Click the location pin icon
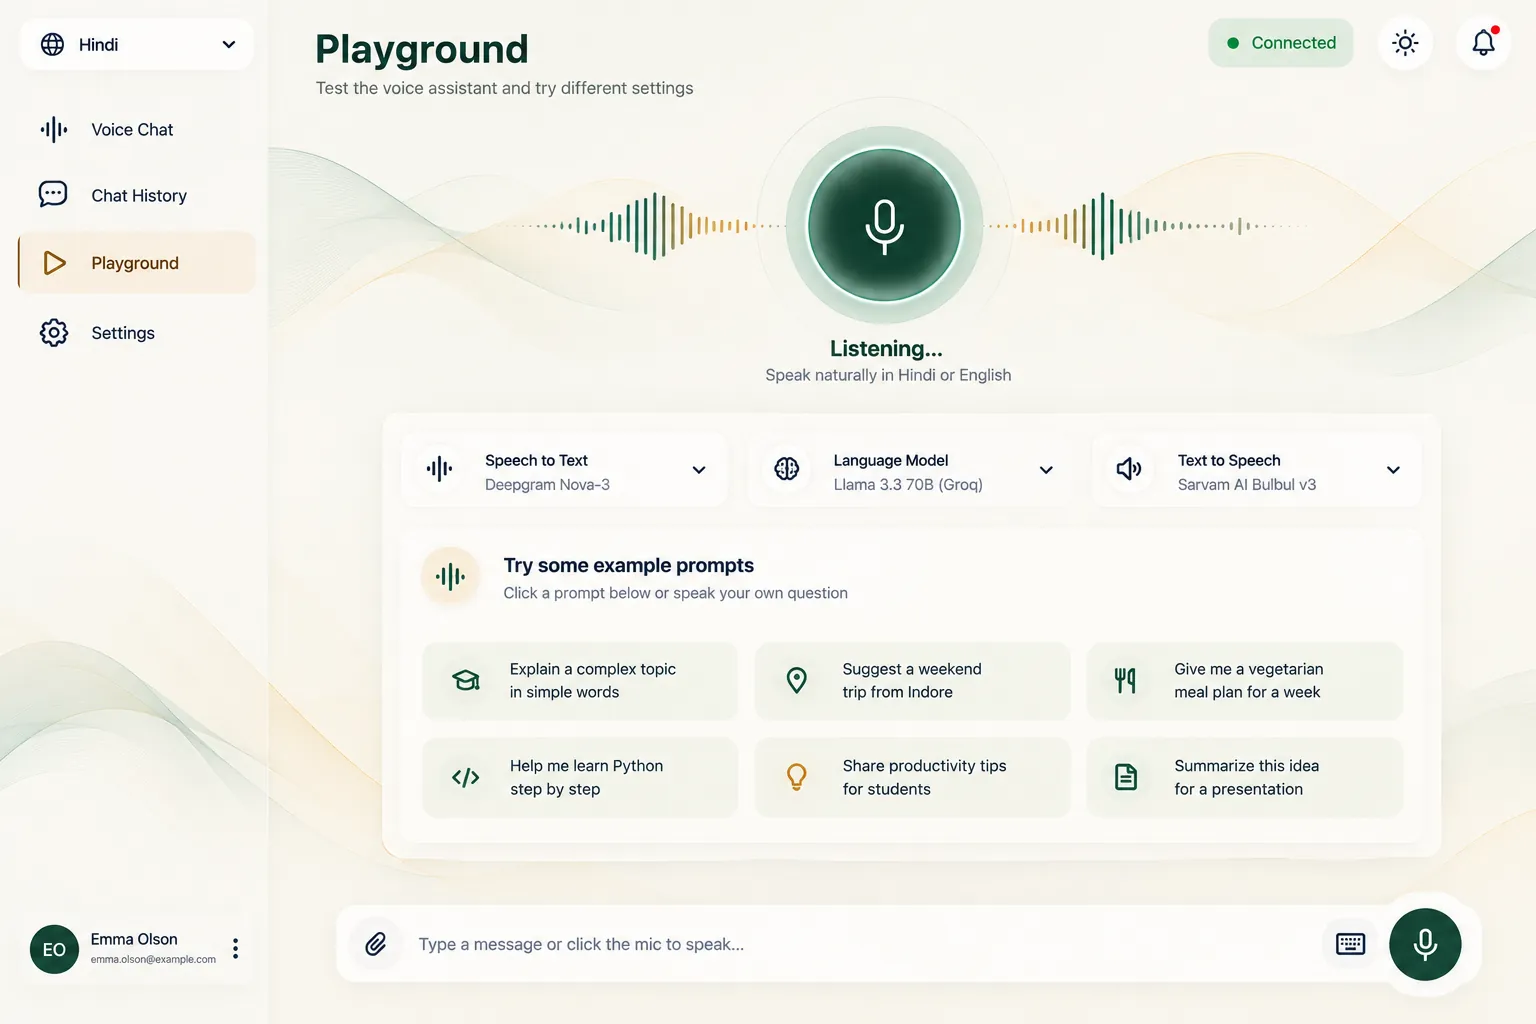Screen dimensions: 1536x1024 point(797,681)
